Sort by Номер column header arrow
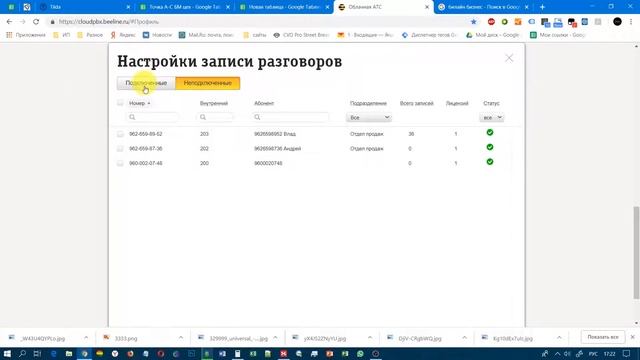This screenshot has width=640, height=360. pyautogui.click(x=149, y=103)
